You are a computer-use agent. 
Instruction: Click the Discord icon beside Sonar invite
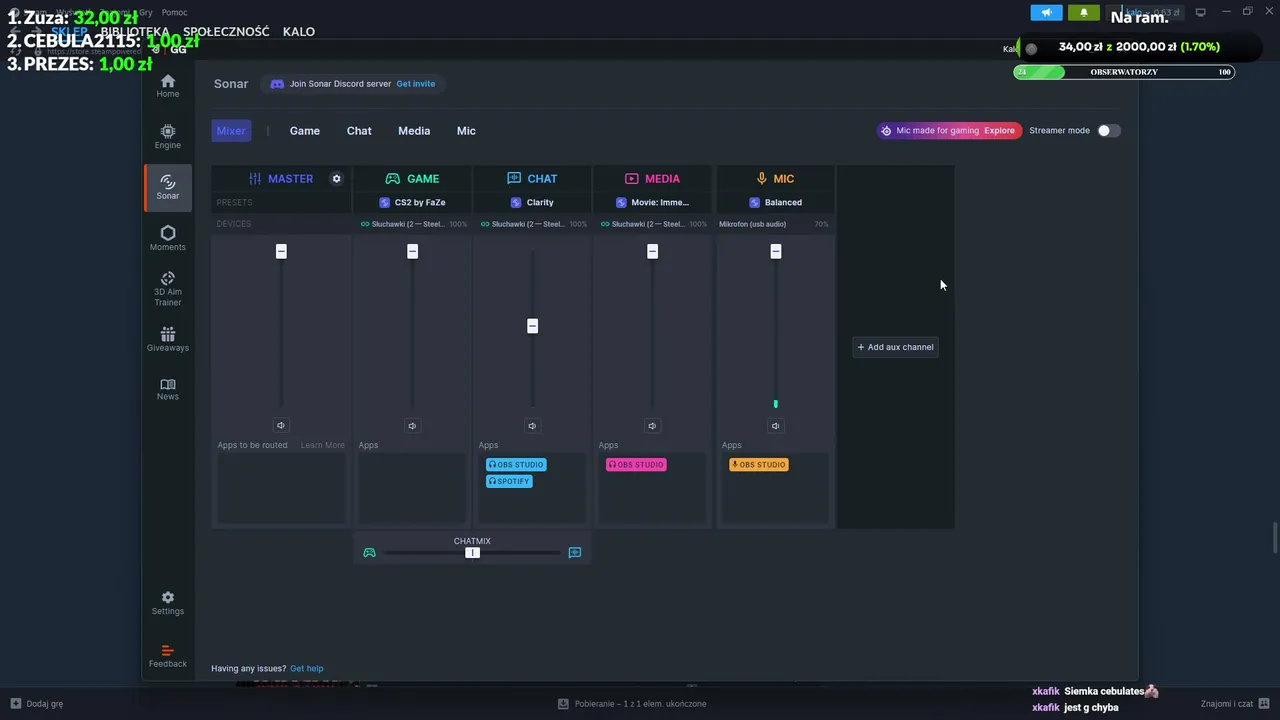click(277, 84)
